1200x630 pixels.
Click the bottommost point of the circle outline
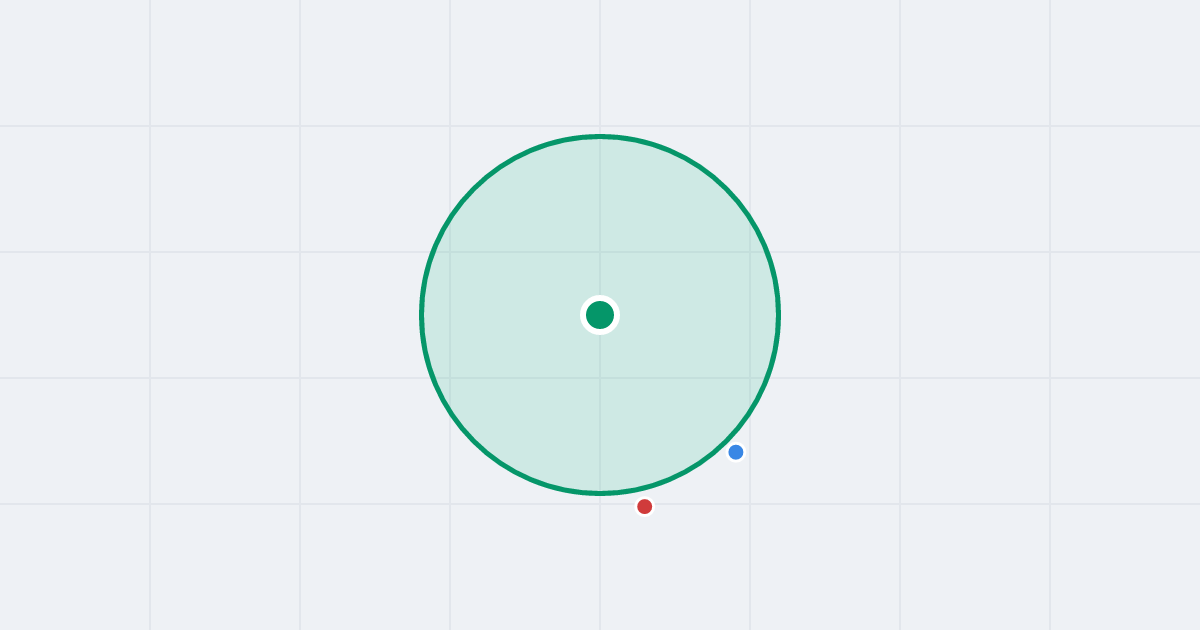coord(600,494)
